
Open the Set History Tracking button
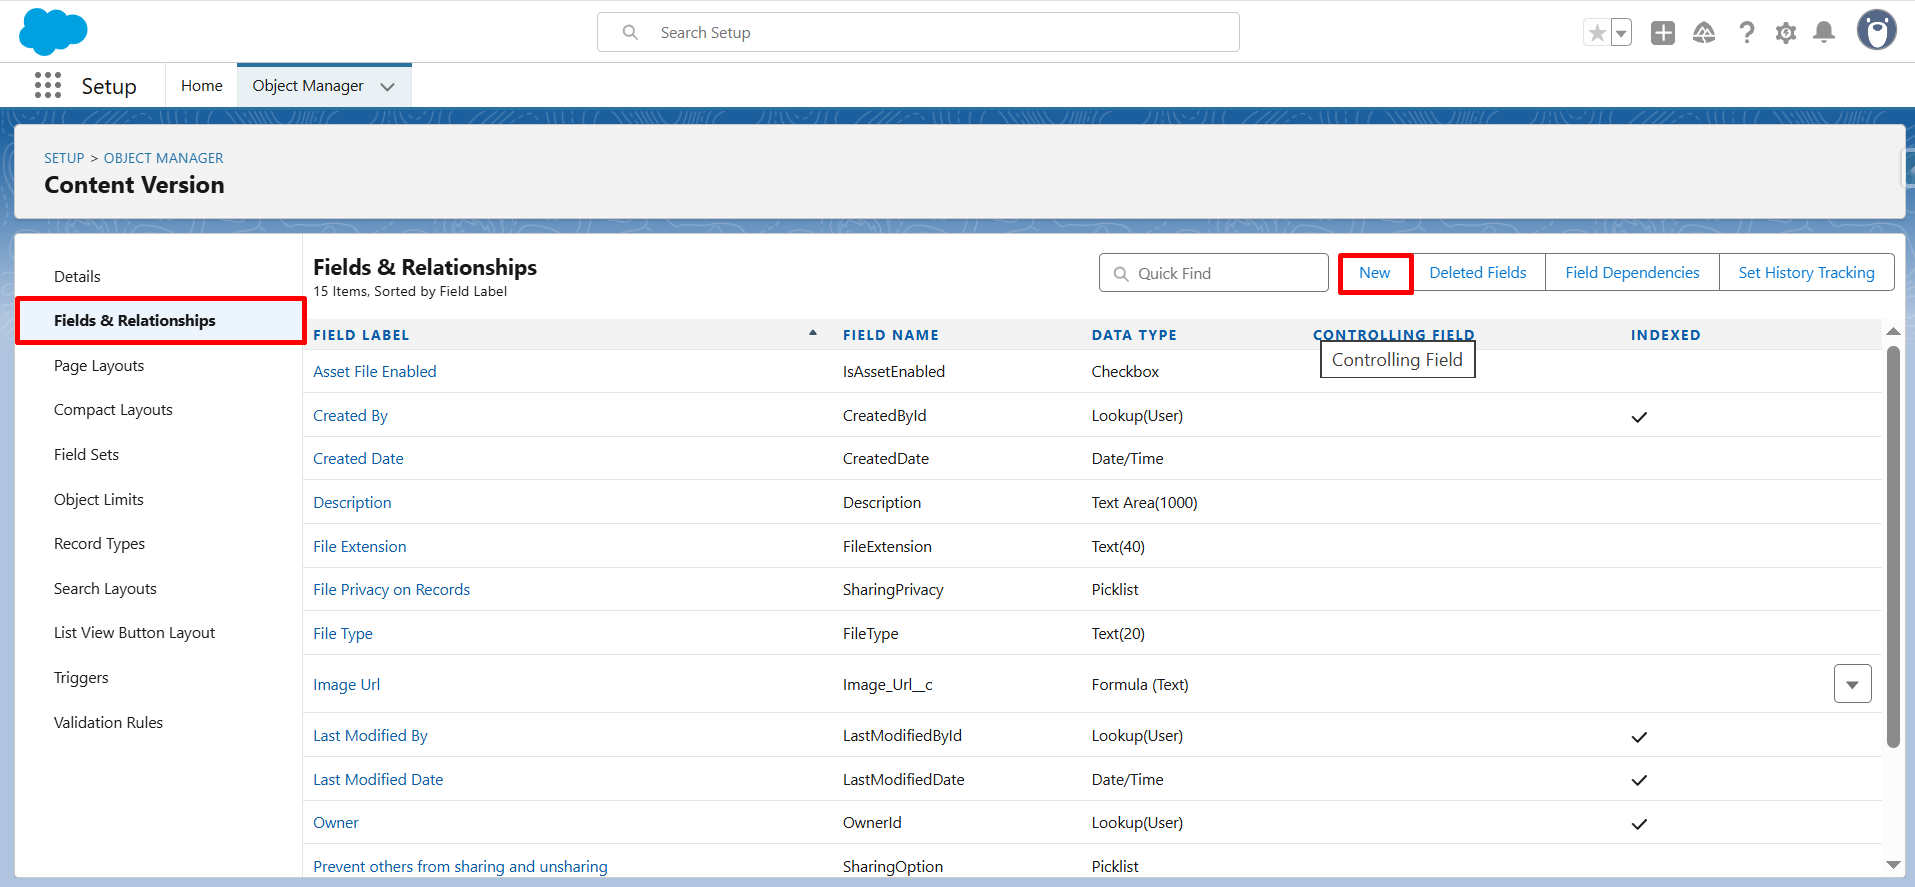point(1806,273)
